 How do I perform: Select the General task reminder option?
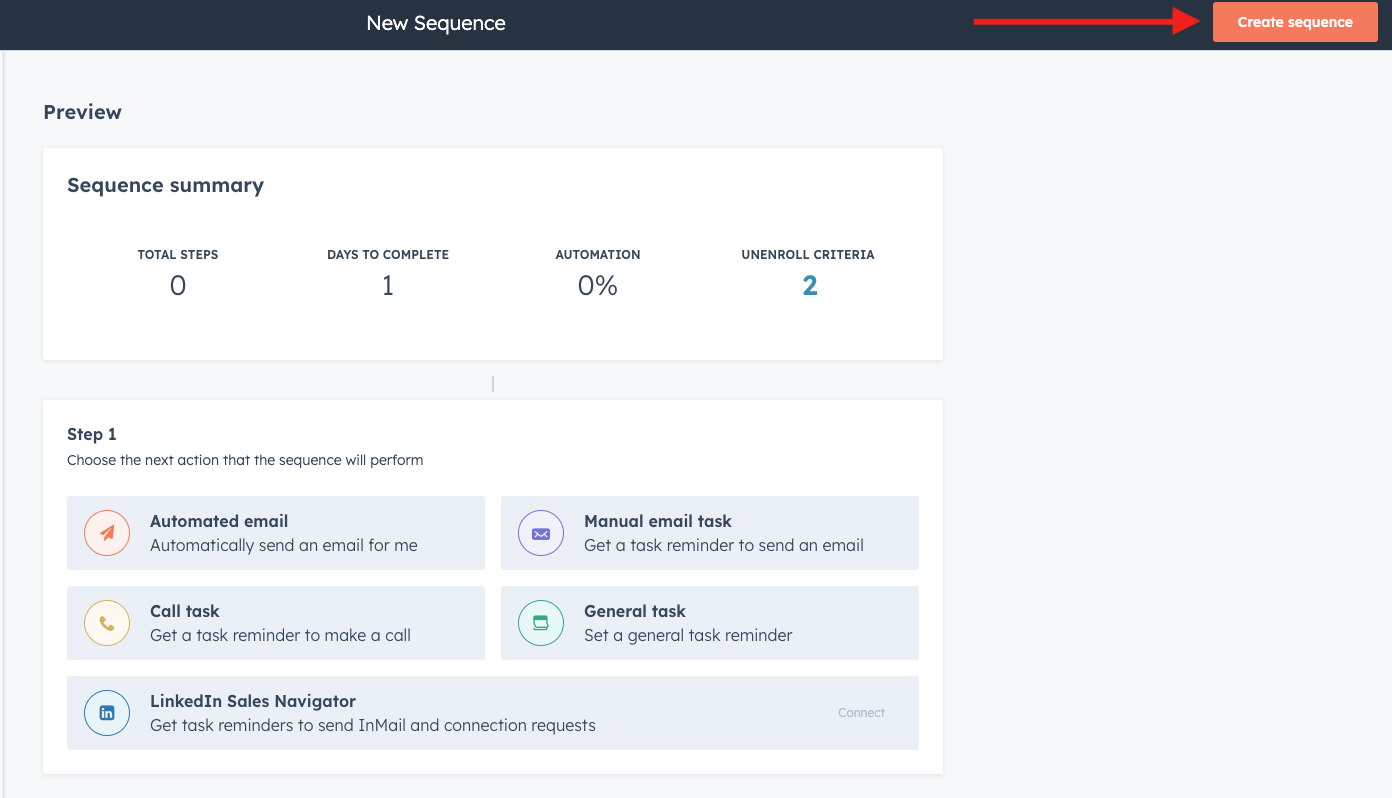point(709,623)
